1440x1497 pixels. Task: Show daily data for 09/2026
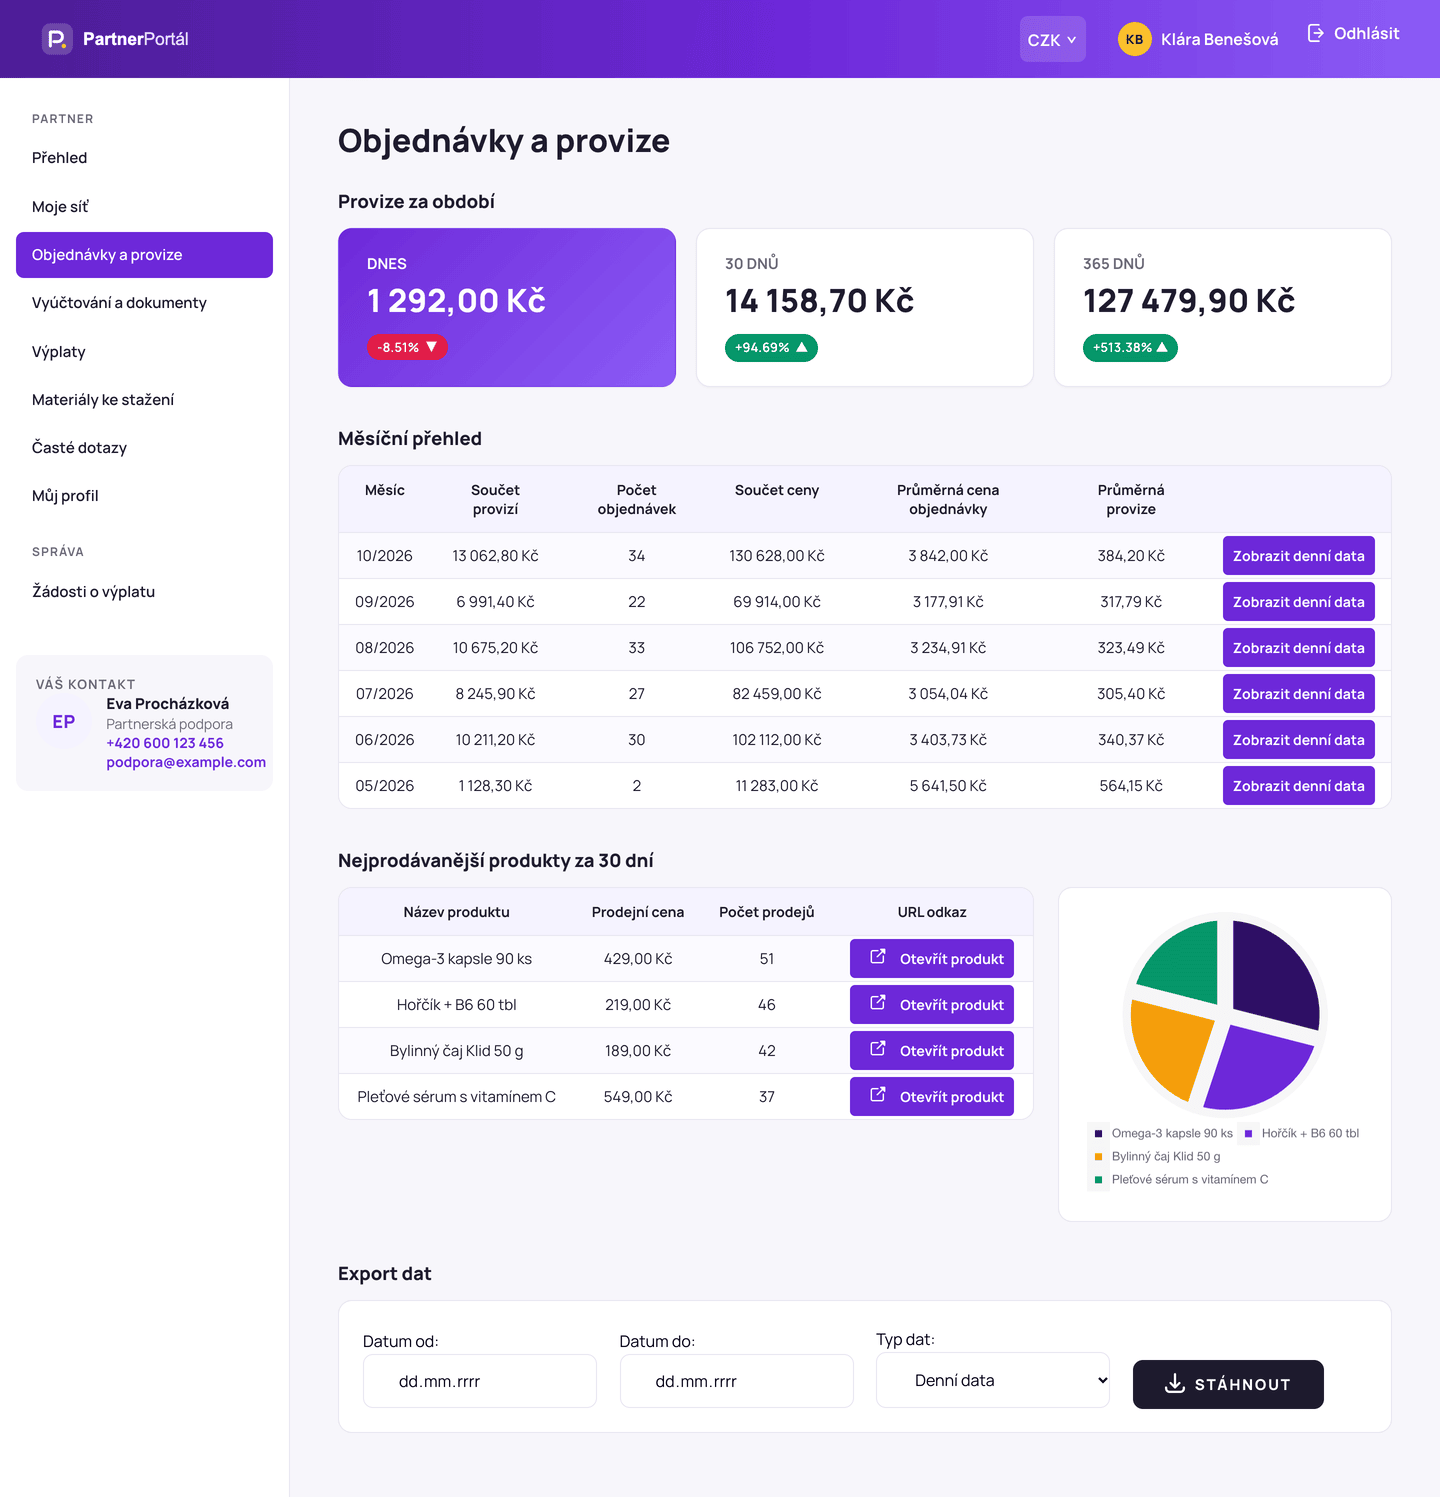tap(1298, 602)
